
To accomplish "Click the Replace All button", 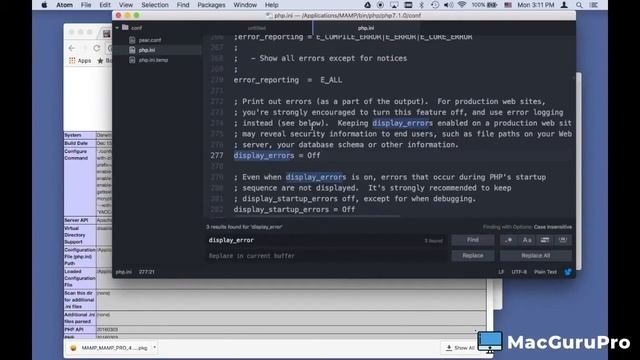I will (x=536, y=256).
